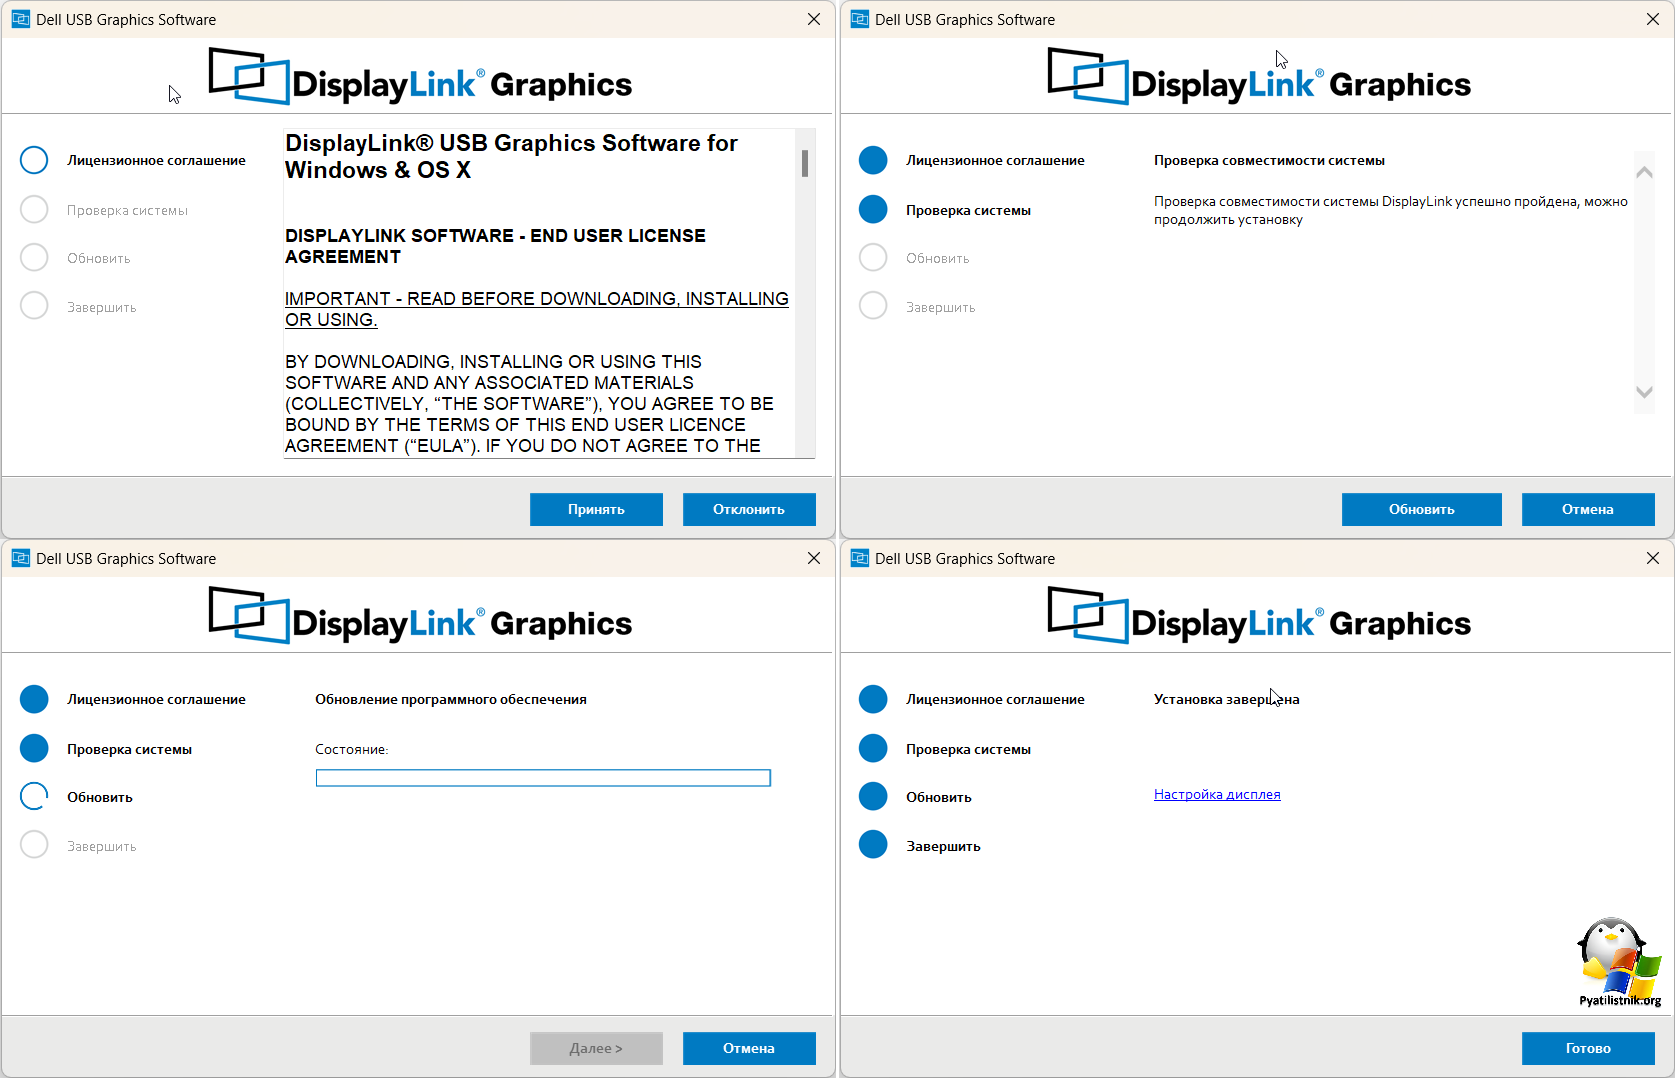Click the Отклонить button to decline the license

pos(749,509)
